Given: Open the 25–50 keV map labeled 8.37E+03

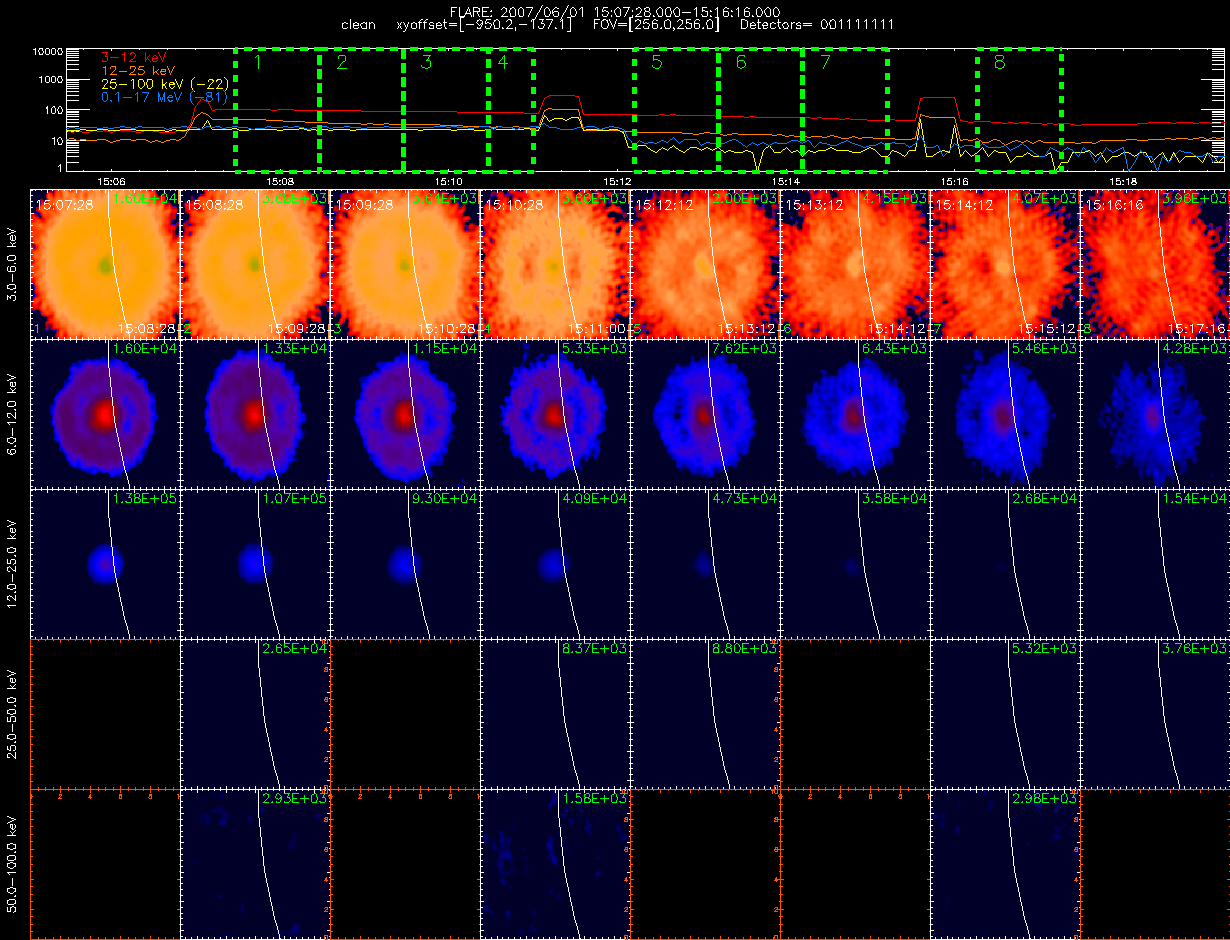Looking at the screenshot, I should tap(555, 713).
